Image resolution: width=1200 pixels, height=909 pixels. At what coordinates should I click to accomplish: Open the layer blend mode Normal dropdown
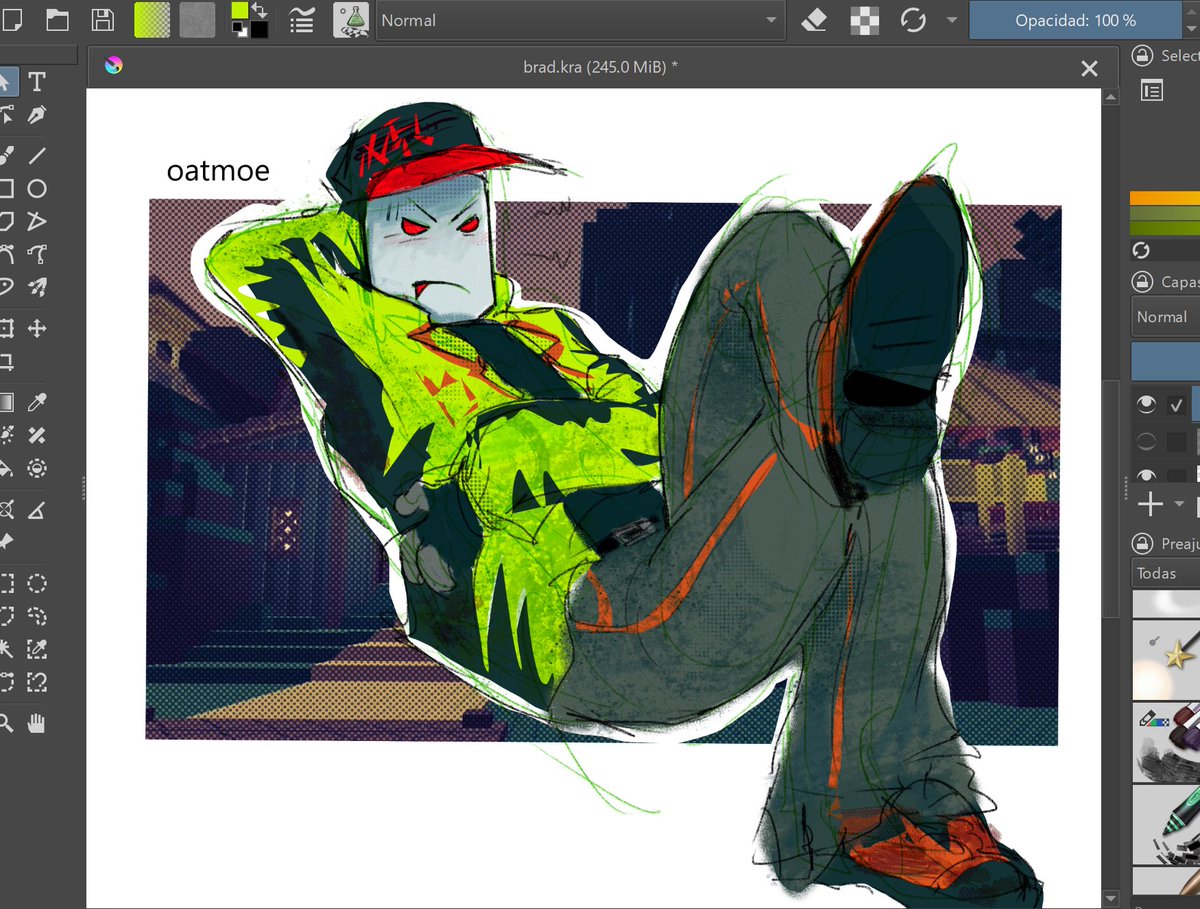coord(1166,317)
